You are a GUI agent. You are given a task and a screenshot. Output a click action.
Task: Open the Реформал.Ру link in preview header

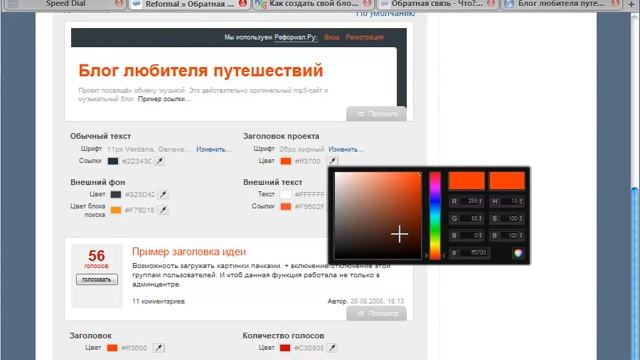tap(296, 37)
